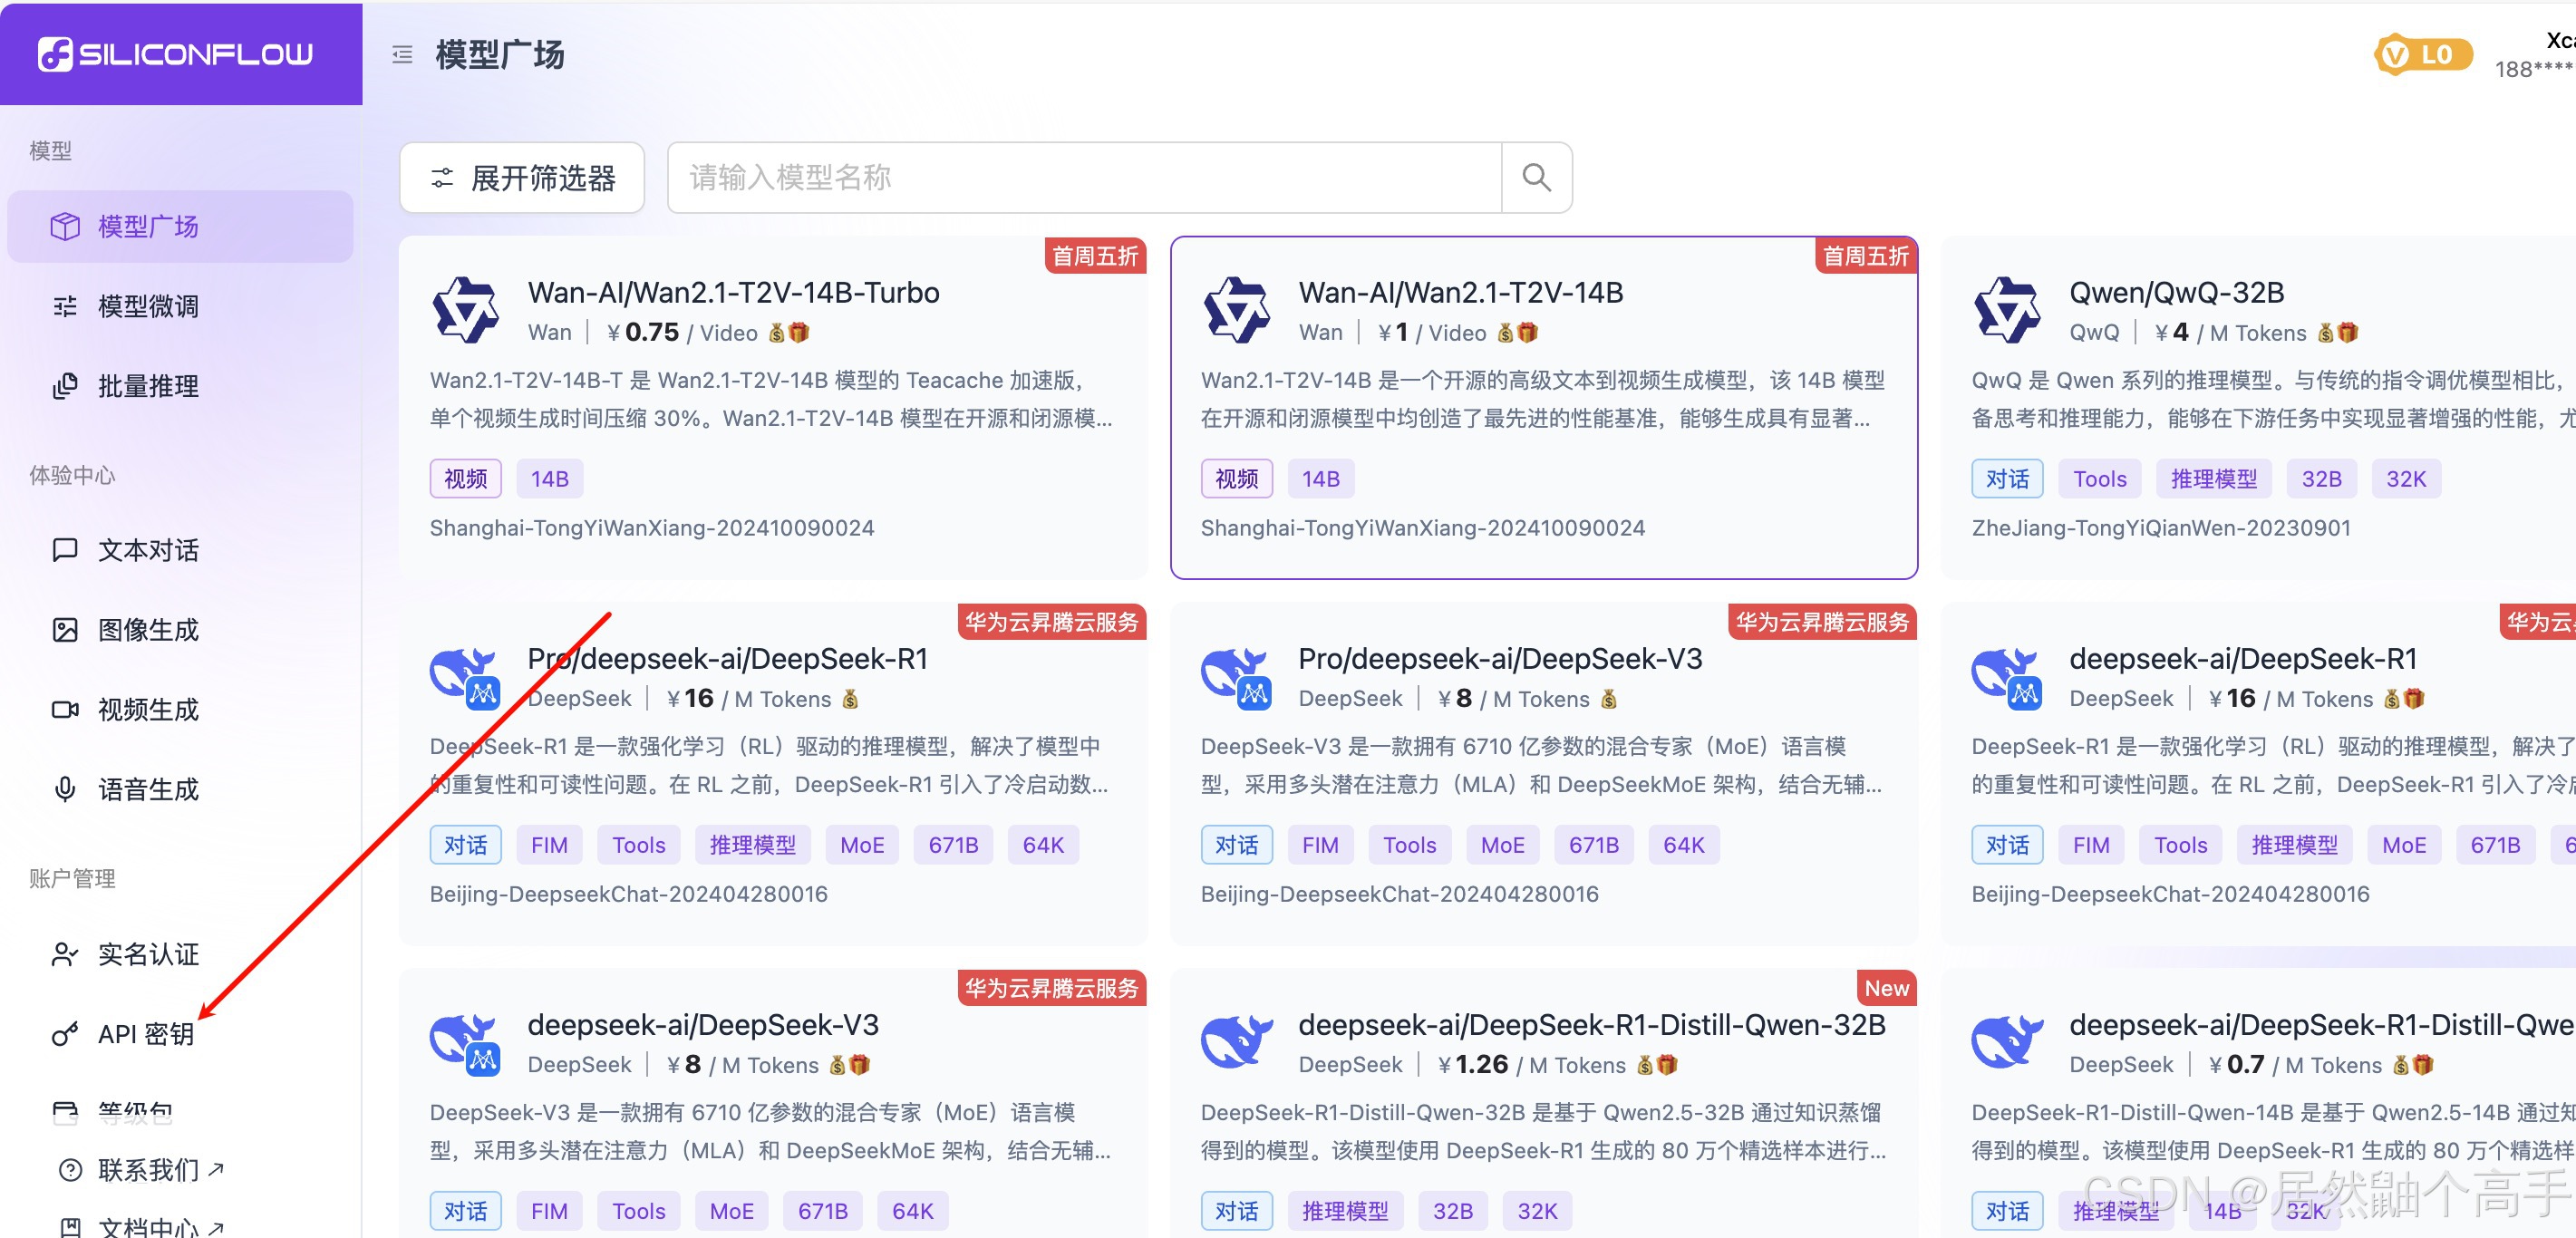This screenshot has width=2576, height=1238.
Task: Click the SiliconFlow logo
Action: coord(176,54)
